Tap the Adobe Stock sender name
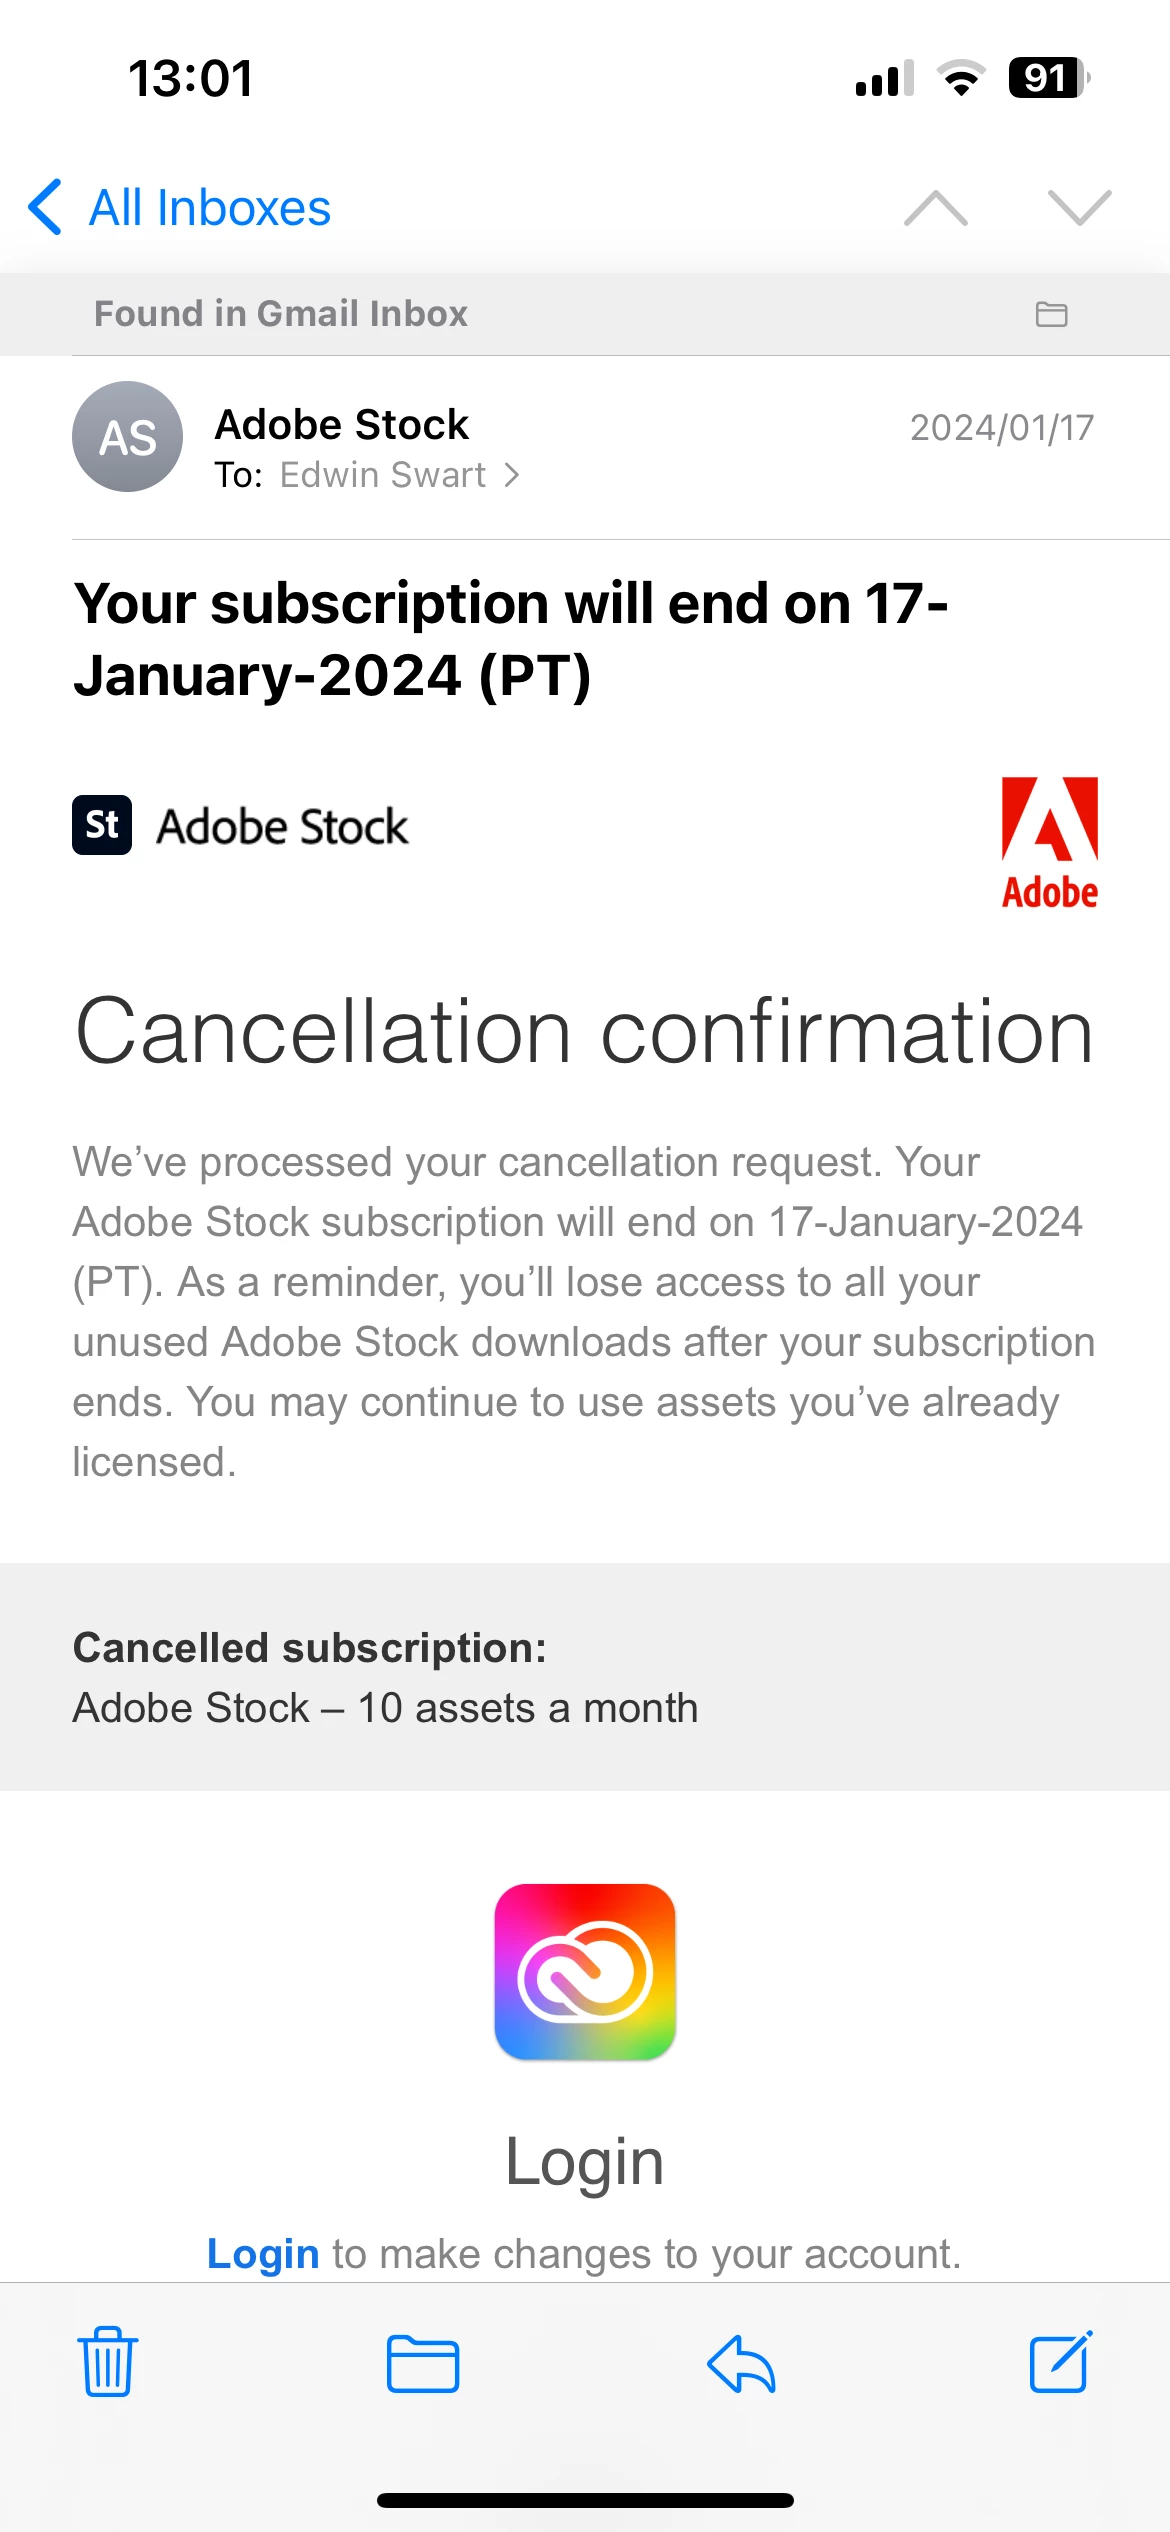 (x=342, y=424)
